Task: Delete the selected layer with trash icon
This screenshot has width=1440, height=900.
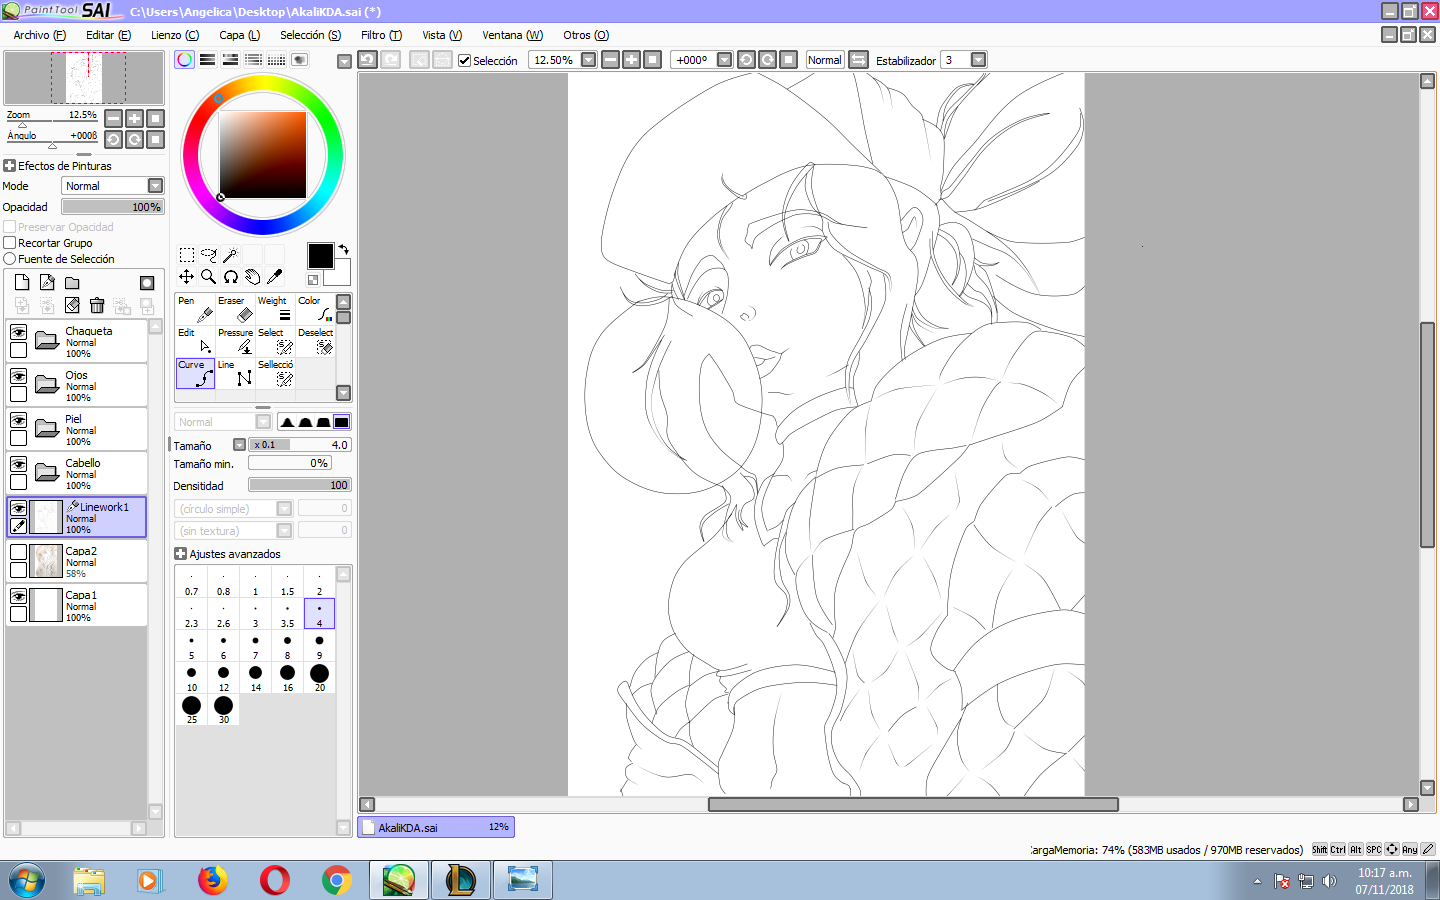Action: pyautogui.click(x=97, y=305)
